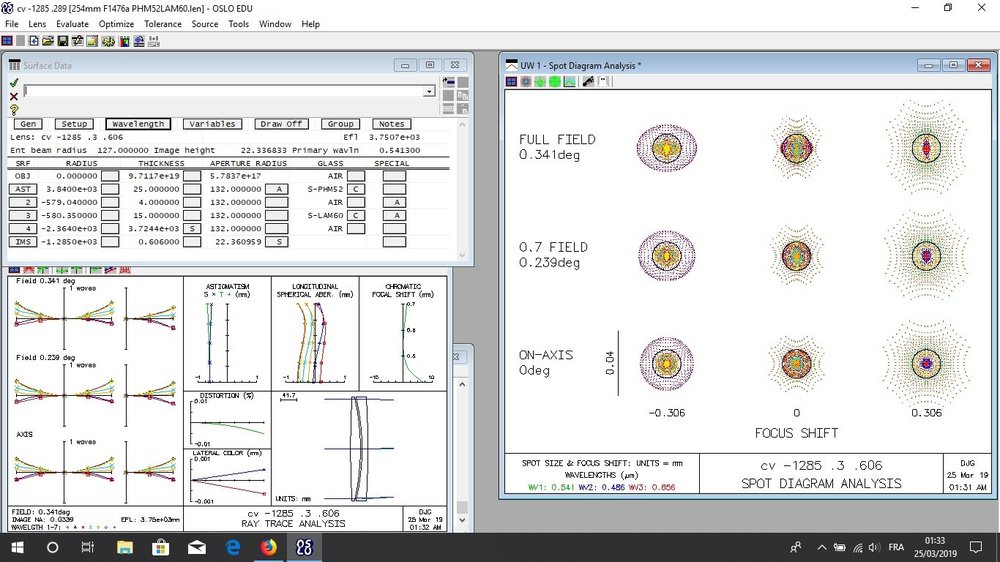Open the File menu
This screenshot has width=1000, height=562.
[x=11, y=24]
